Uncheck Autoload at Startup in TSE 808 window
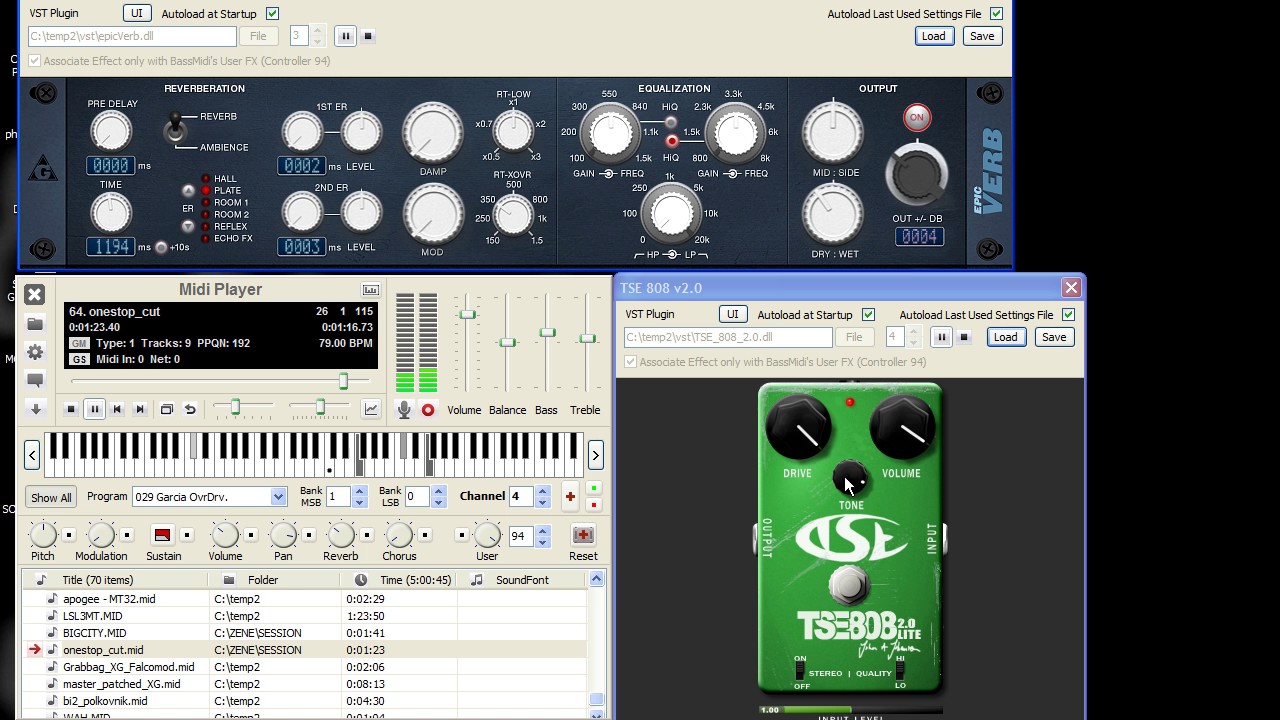The width and height of the screenshot is (1280, 720). click(868, 315)
